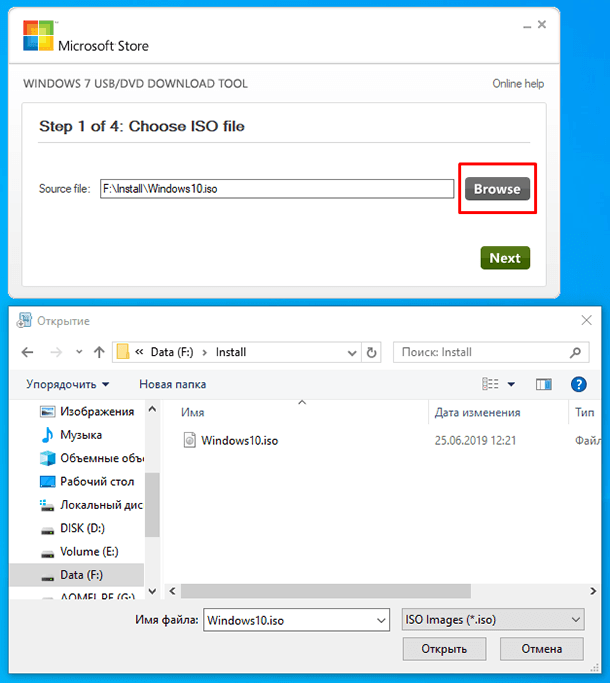Viewport: 610px width, 683px height.
Task: Open the Online help link
Action: coord(518,83)
